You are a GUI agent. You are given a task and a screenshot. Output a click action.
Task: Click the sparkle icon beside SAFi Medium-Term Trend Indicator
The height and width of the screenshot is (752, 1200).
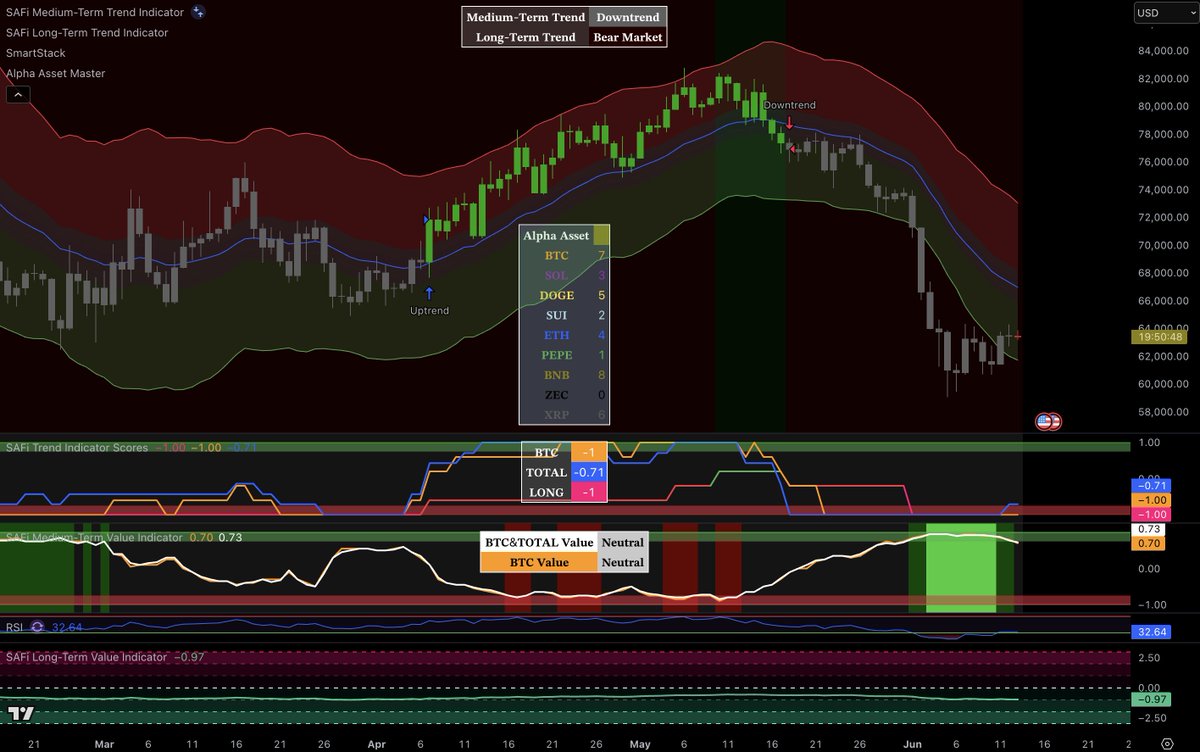(199, 12)
